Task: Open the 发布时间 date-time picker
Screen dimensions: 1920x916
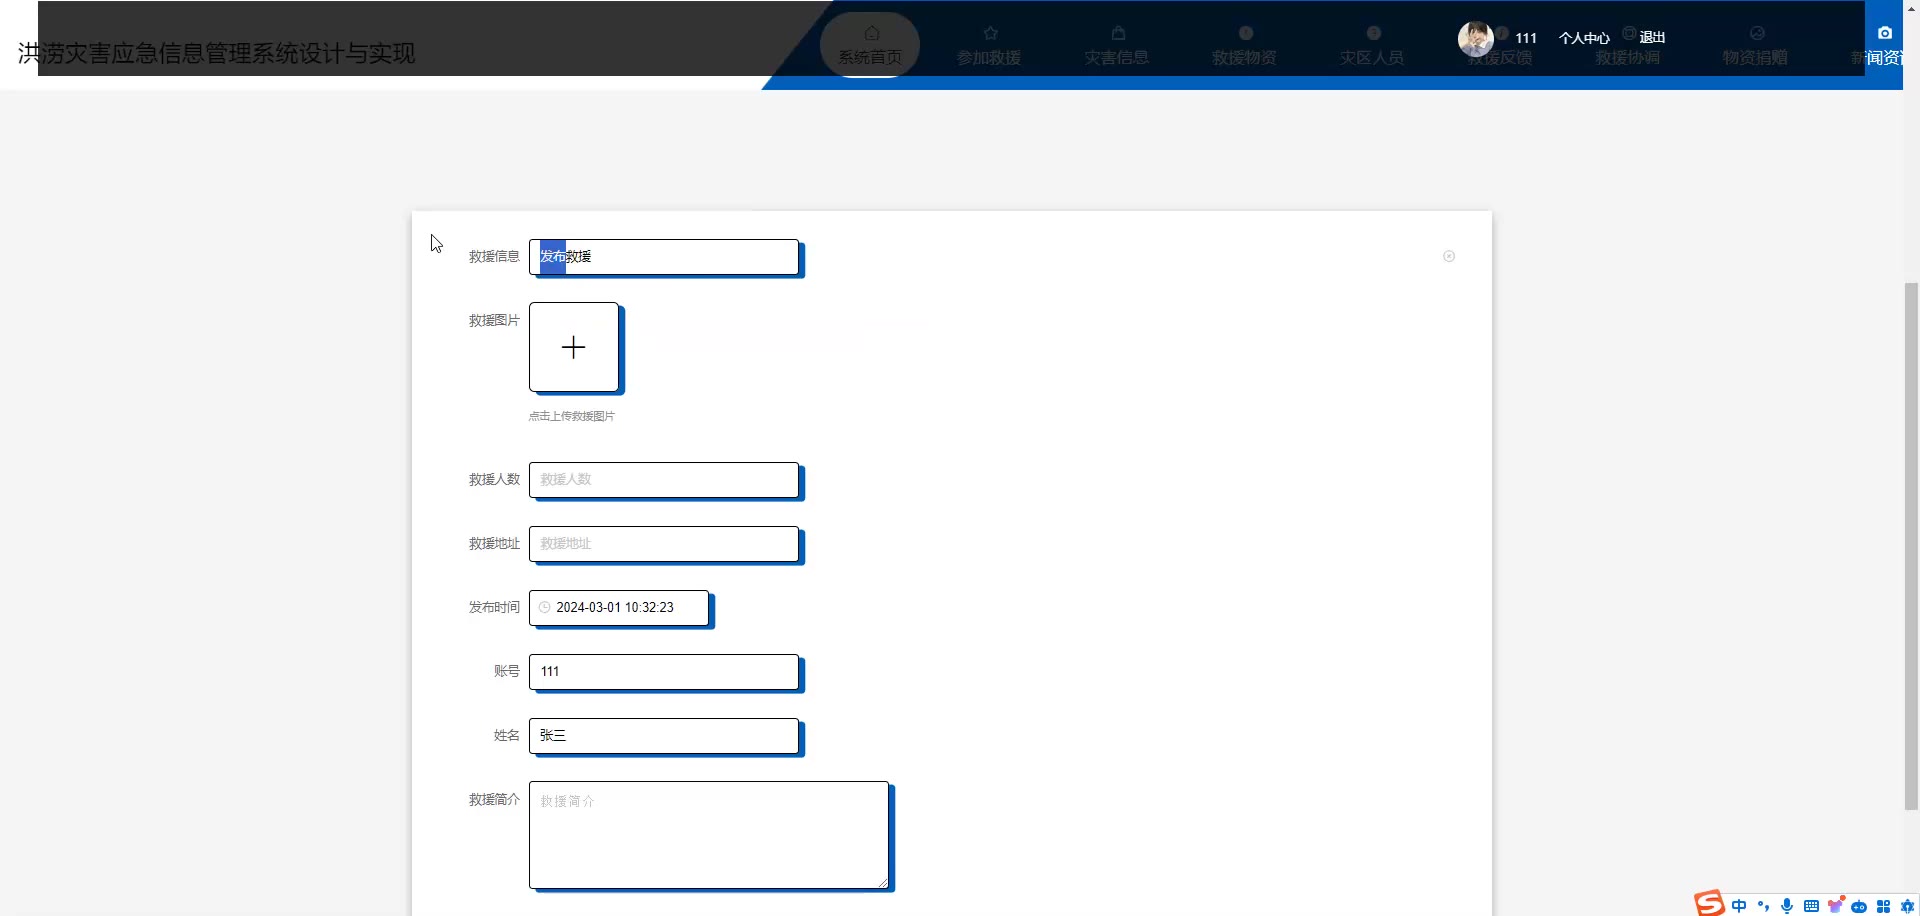Action: point(619,607)
